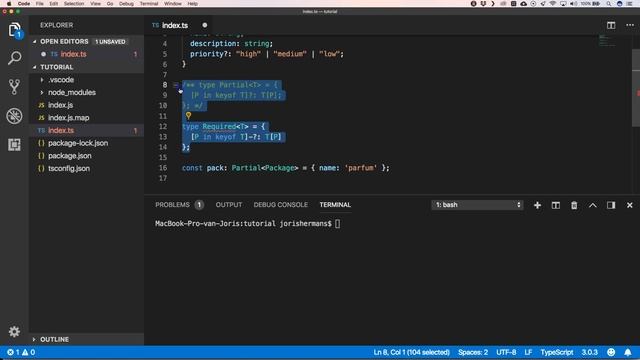Switch to the Debug Console tab
This screenshot has width=640, height=360.
[x=280, y=205]
